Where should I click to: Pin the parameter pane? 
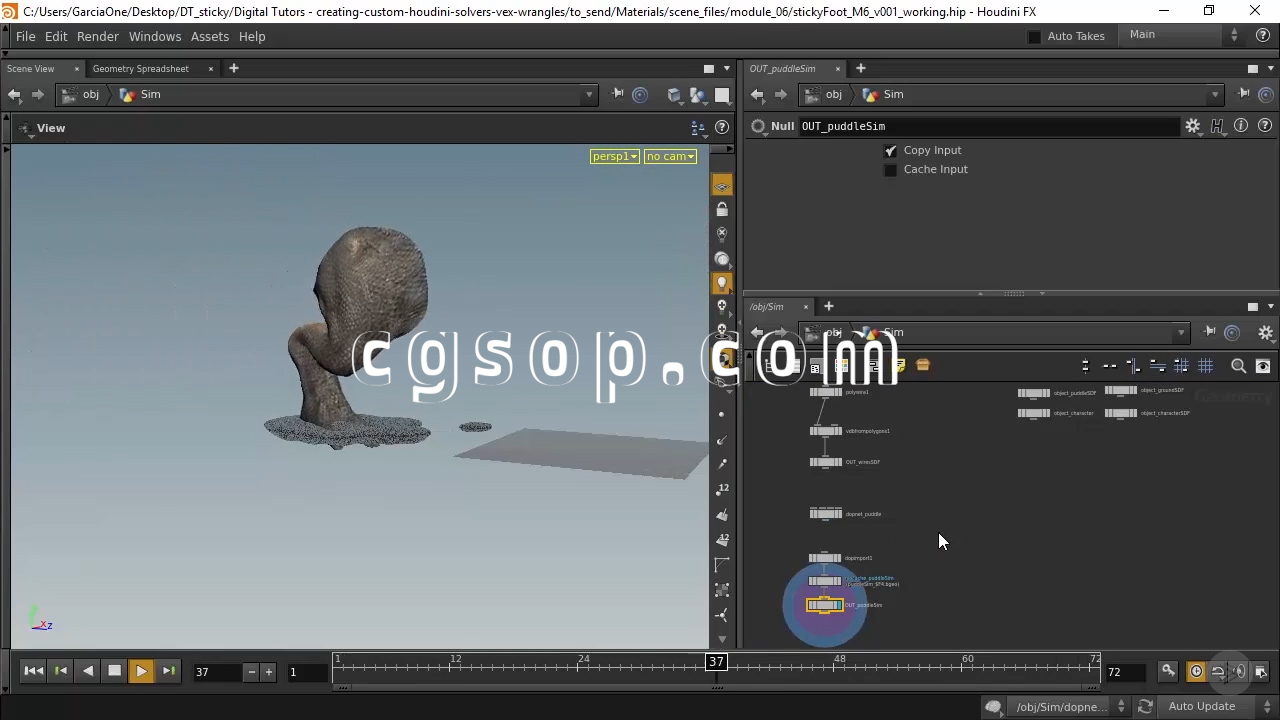1243,94
